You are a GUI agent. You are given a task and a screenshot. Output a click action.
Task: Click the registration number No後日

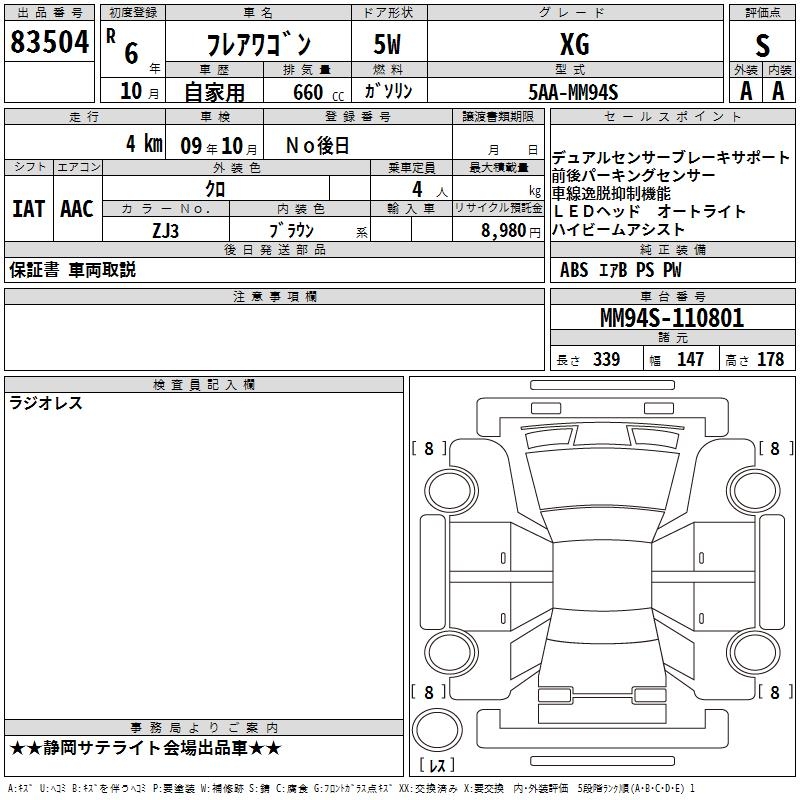click(317, 146)
